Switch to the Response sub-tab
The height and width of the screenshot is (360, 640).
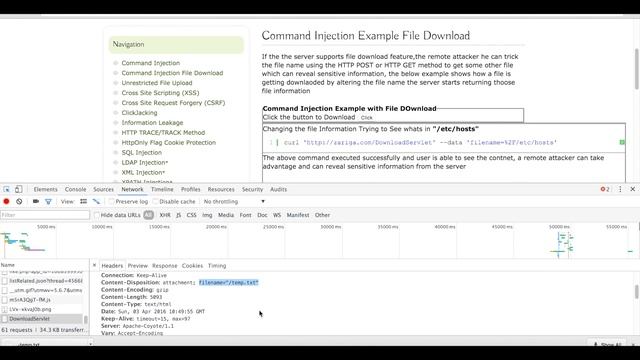[164, 266]
